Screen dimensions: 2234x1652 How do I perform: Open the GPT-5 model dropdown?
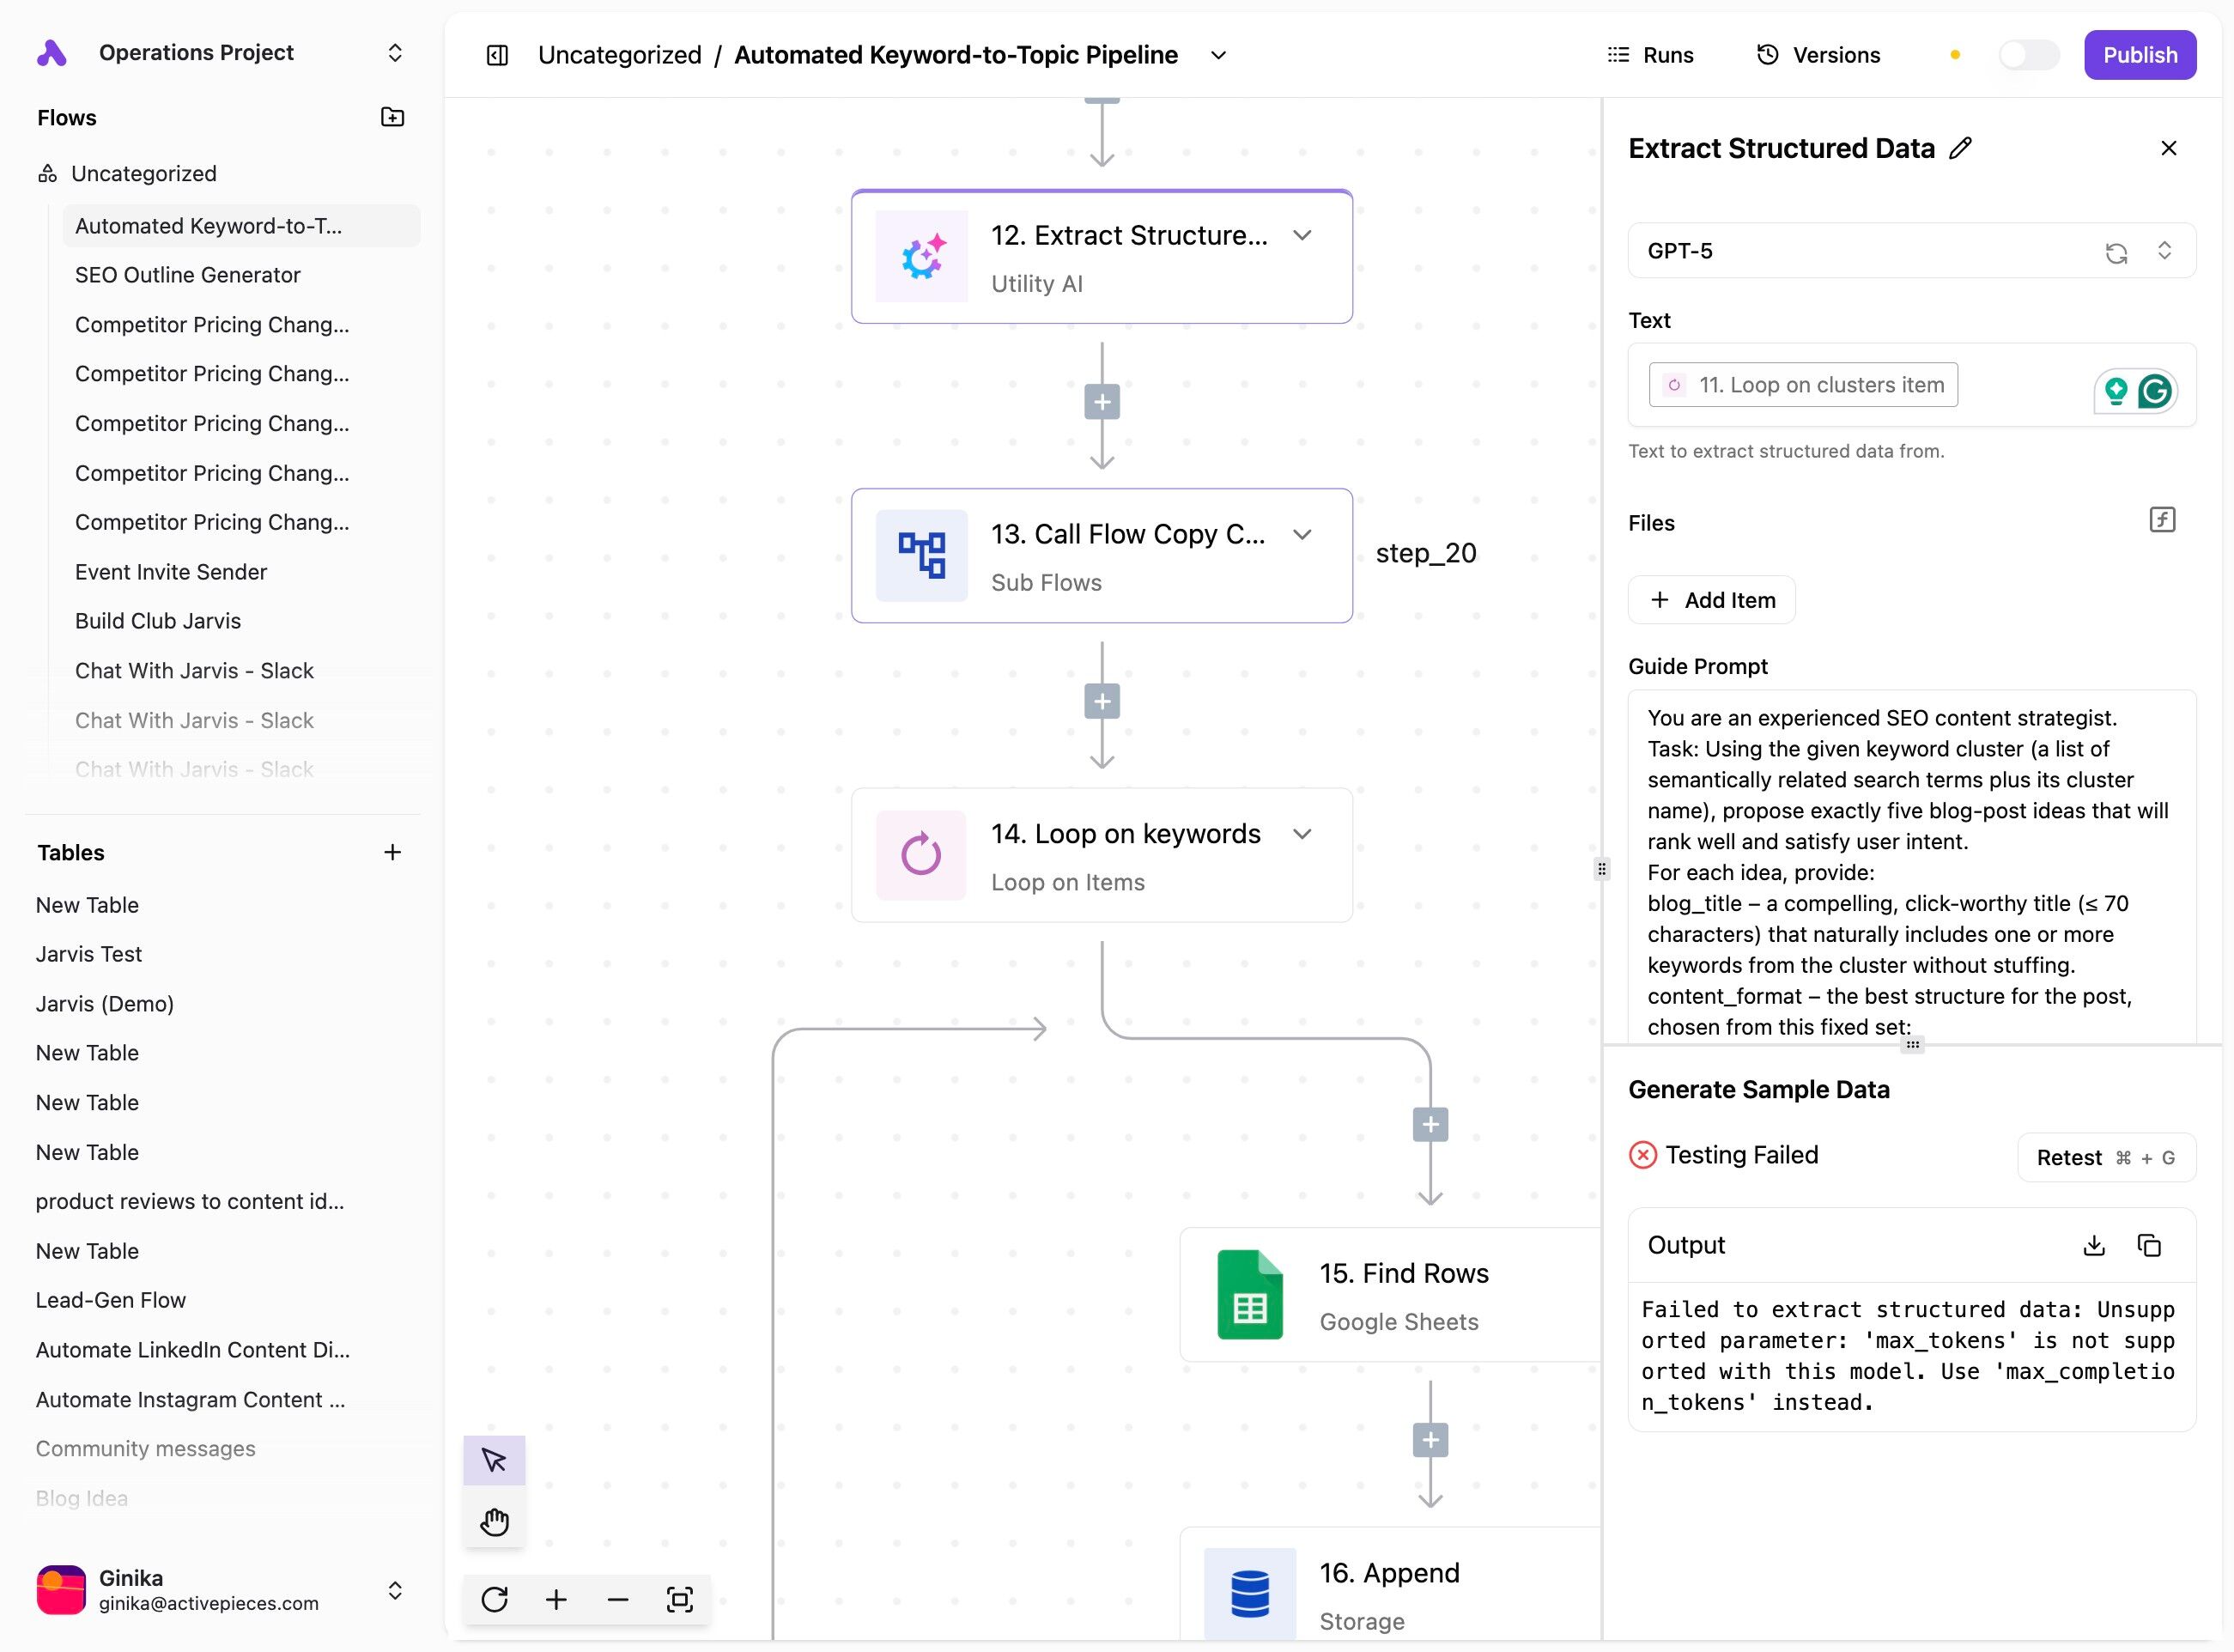[x=2164, y=251]
